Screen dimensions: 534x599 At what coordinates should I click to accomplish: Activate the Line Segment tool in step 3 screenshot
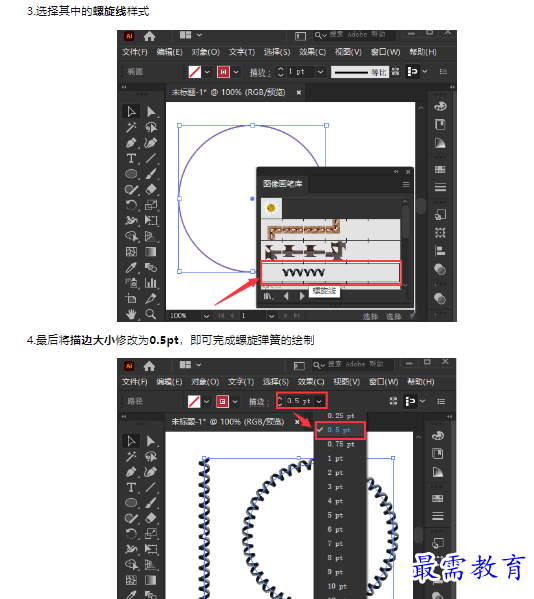coord(151,158)
